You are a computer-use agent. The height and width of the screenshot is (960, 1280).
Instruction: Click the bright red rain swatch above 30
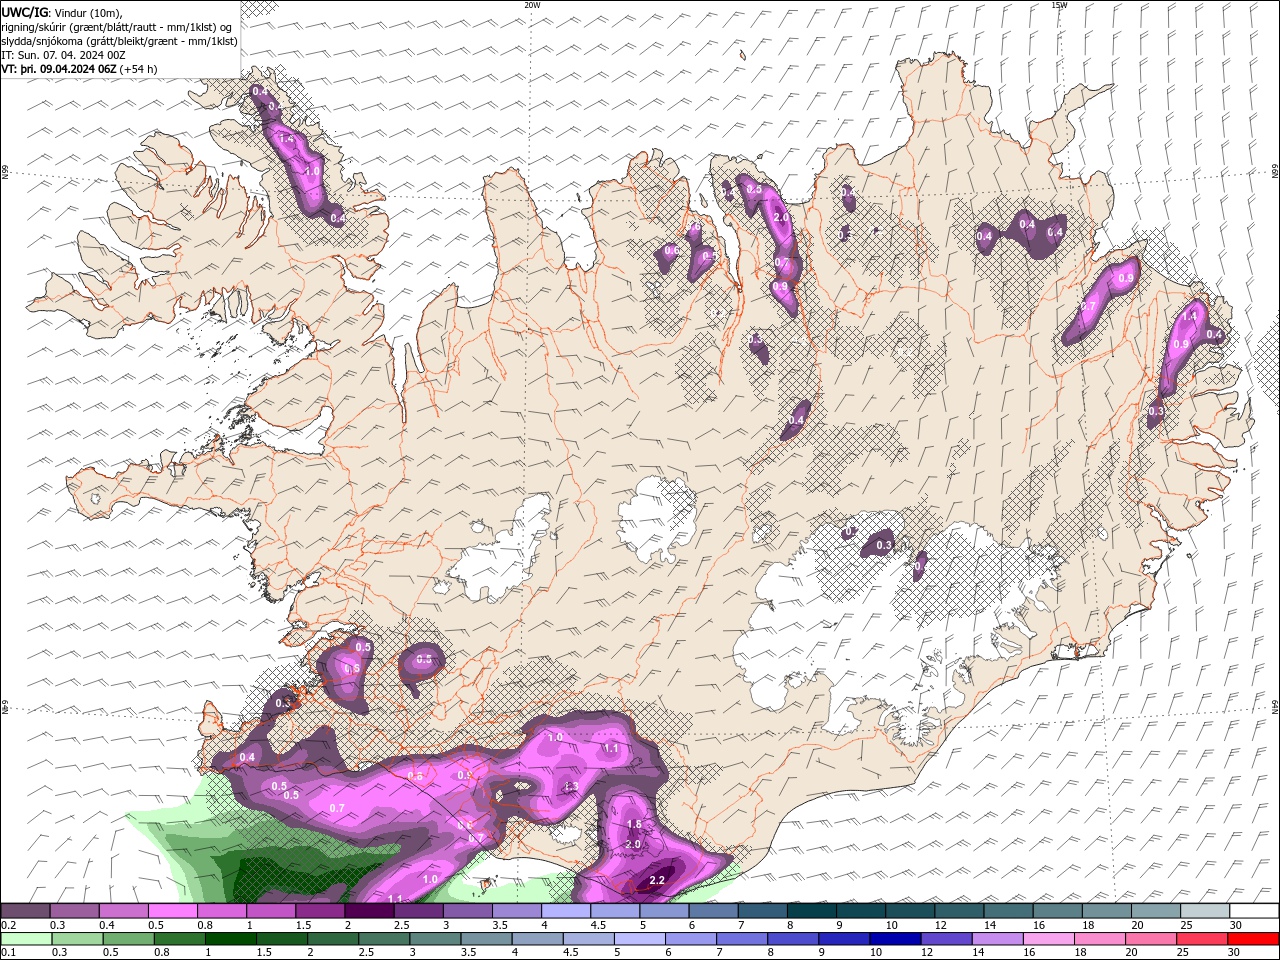(1252, 939)
